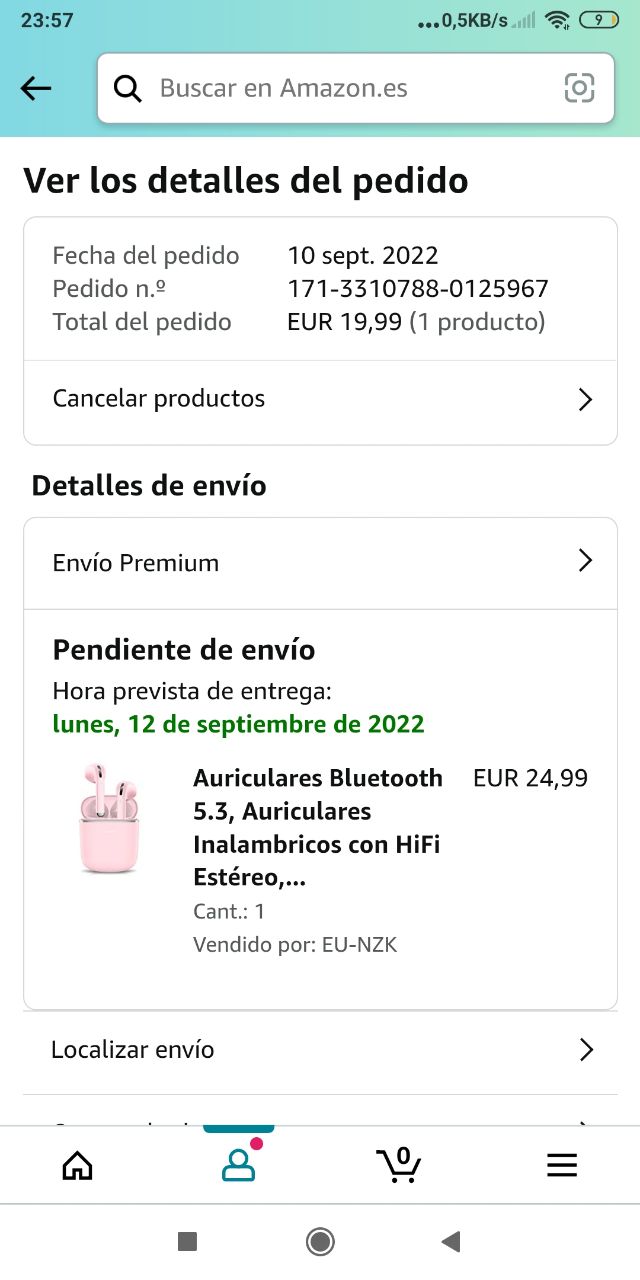Tap the search magnifier icon
This screenshot has height=1280, width=640.
127,88
